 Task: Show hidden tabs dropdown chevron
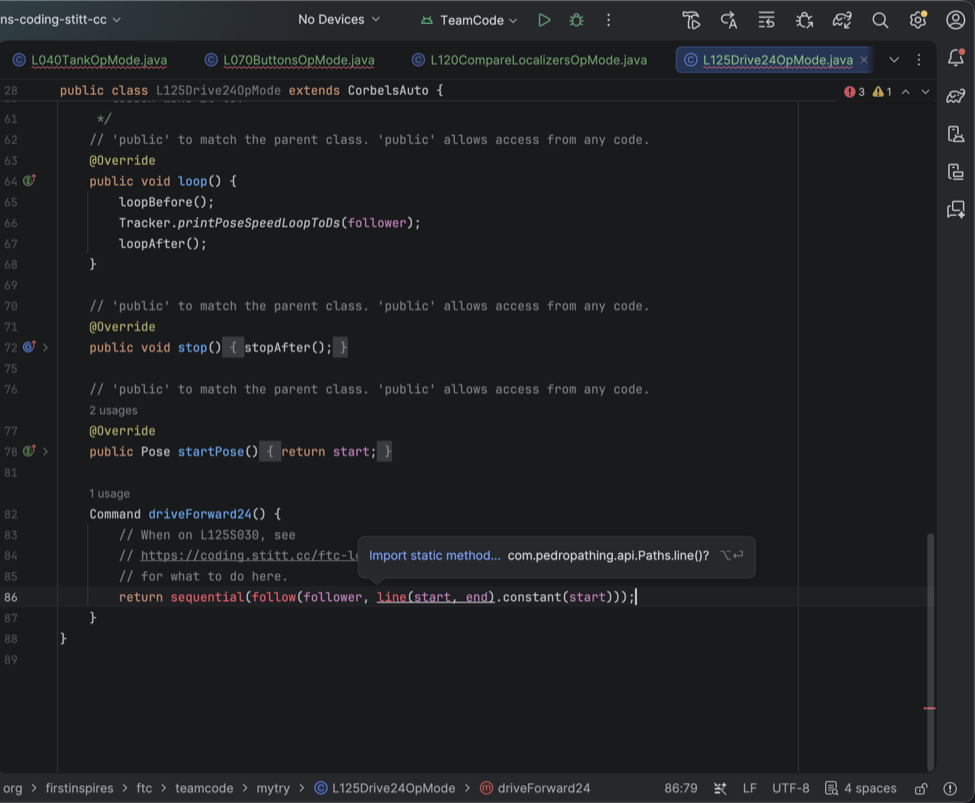894,60
